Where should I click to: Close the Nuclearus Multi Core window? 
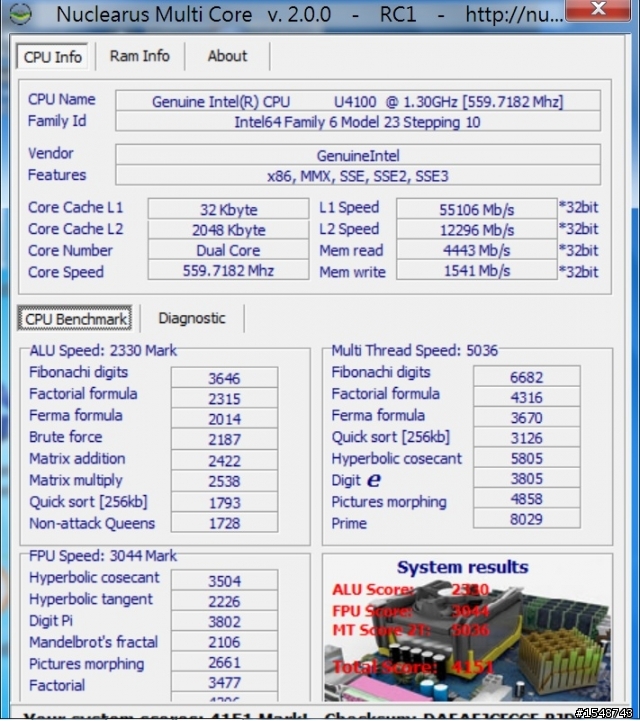598,9
